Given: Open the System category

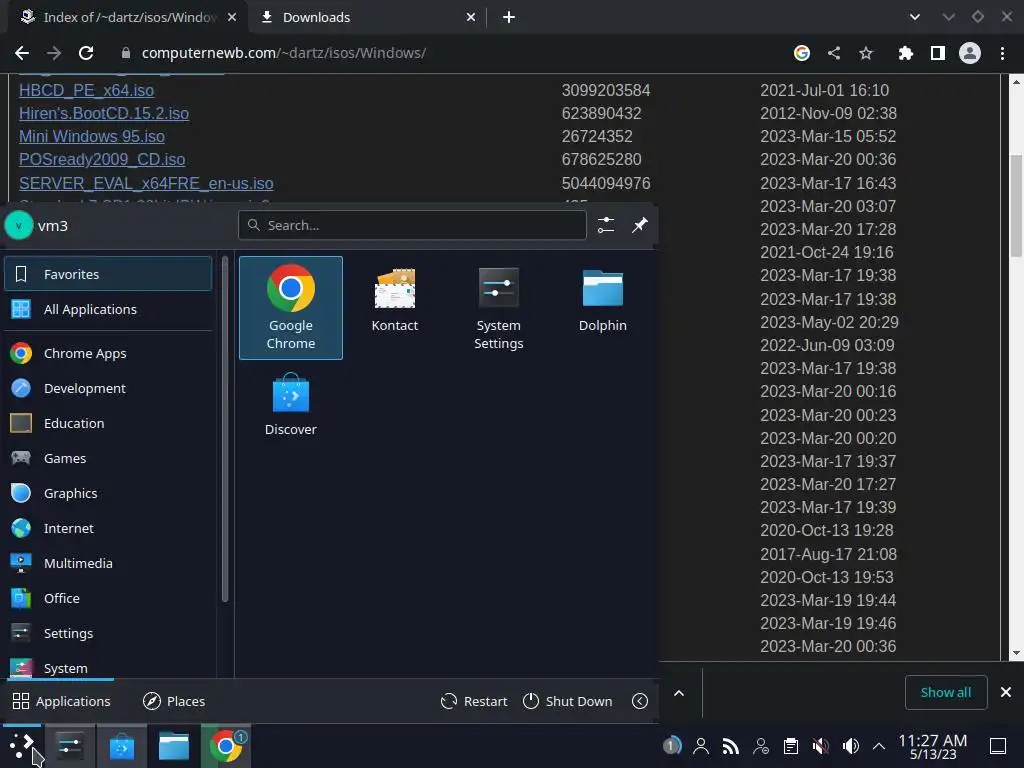Looking at the screenshot, I should [x=108, y=667].
